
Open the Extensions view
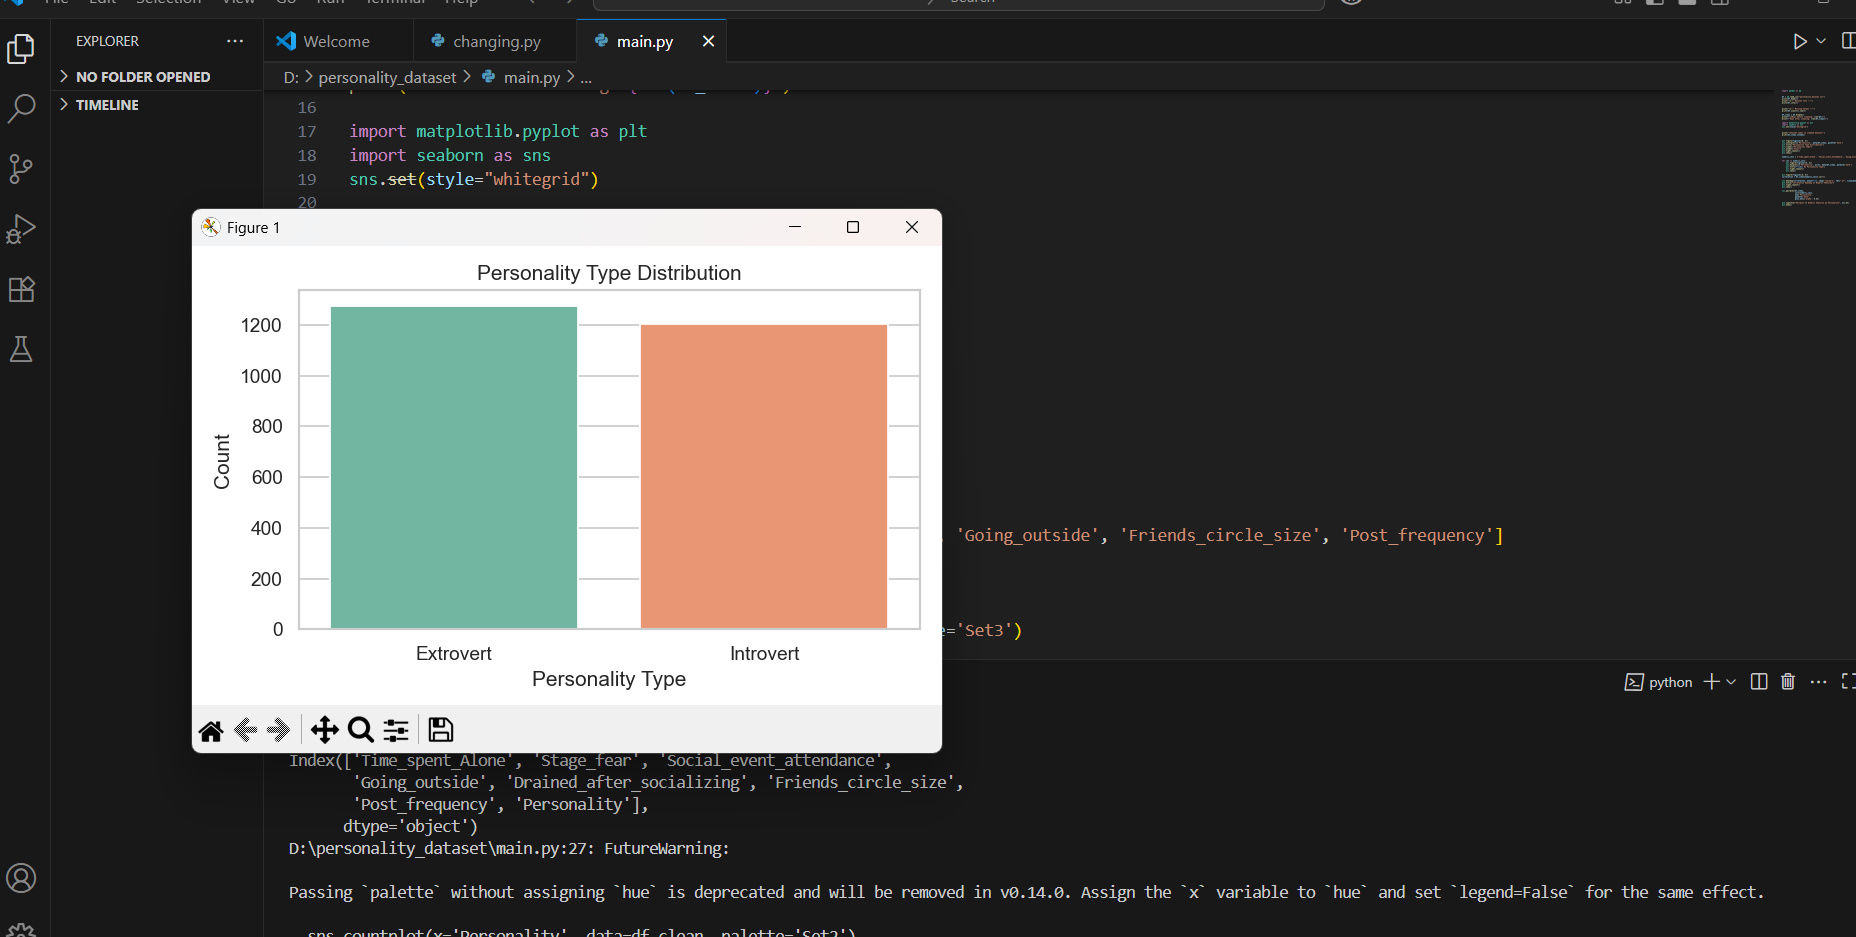(x=21, y=289)
